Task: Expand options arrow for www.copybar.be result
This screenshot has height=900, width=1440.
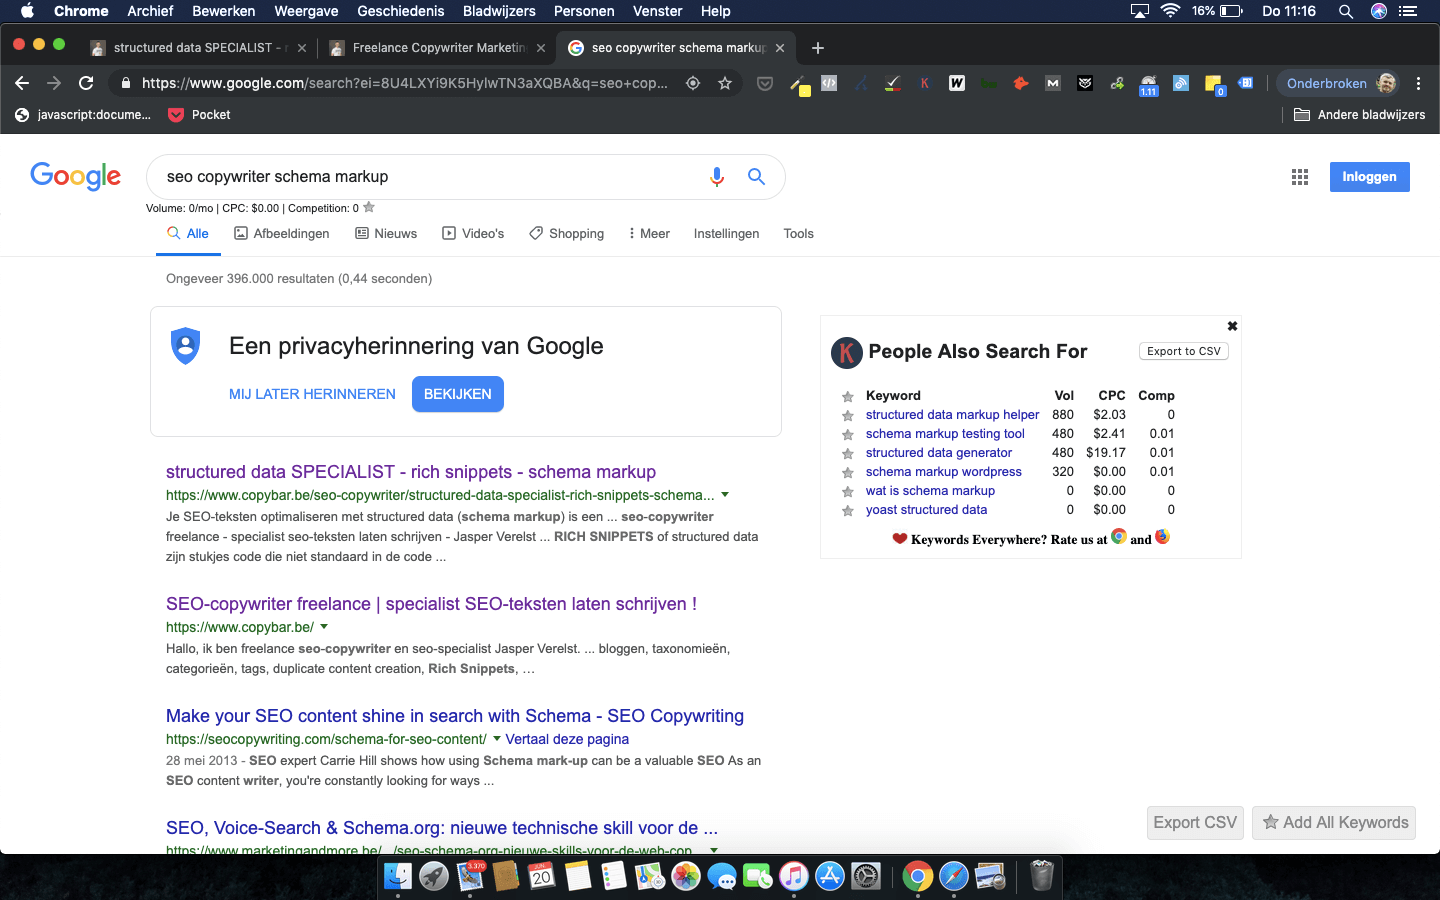Action: [x=324, y=626]
